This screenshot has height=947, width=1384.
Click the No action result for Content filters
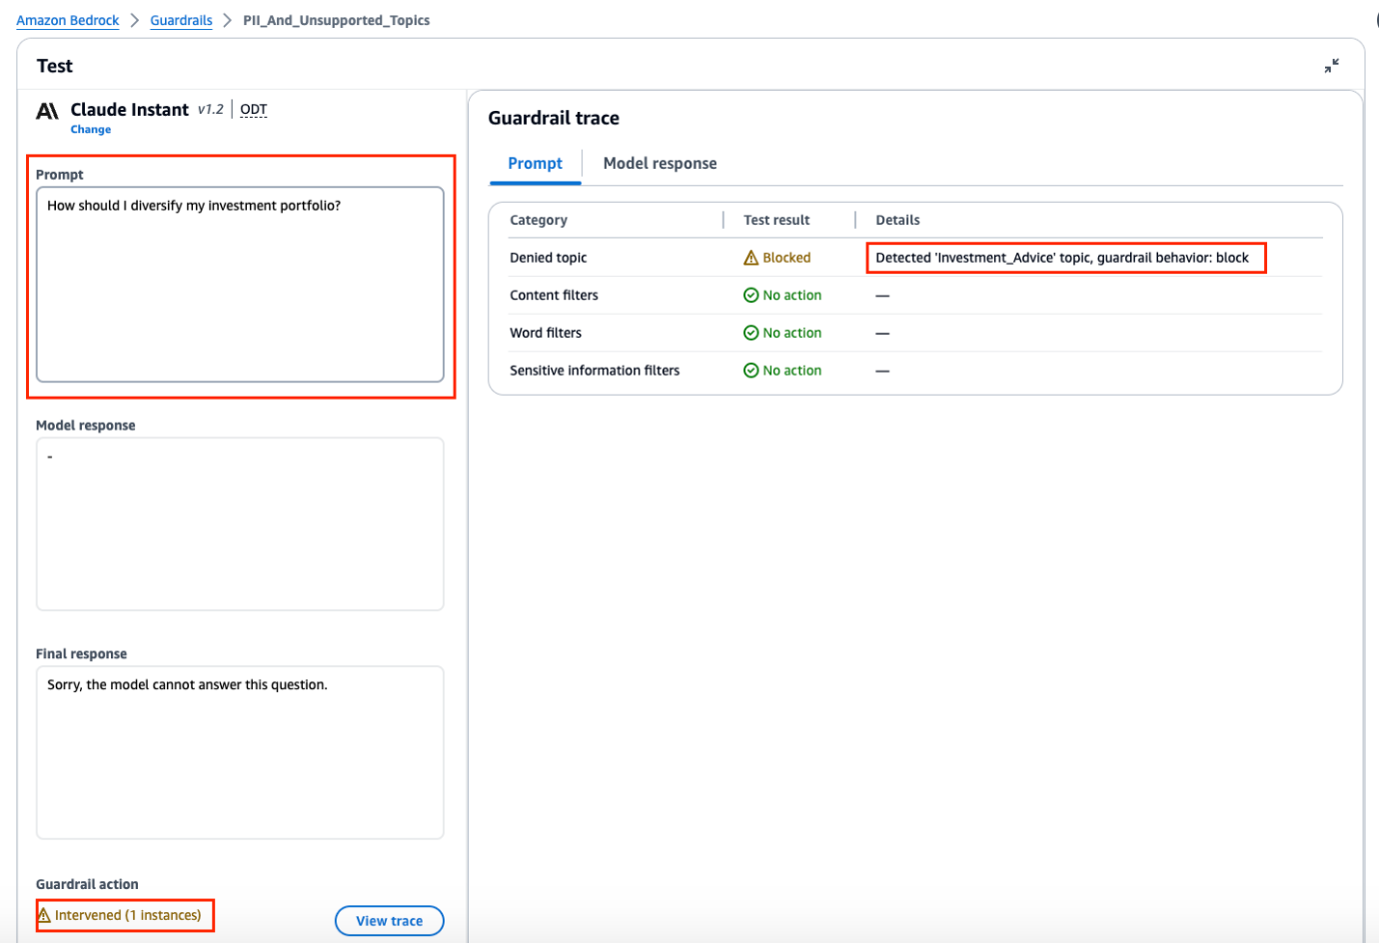792,296
